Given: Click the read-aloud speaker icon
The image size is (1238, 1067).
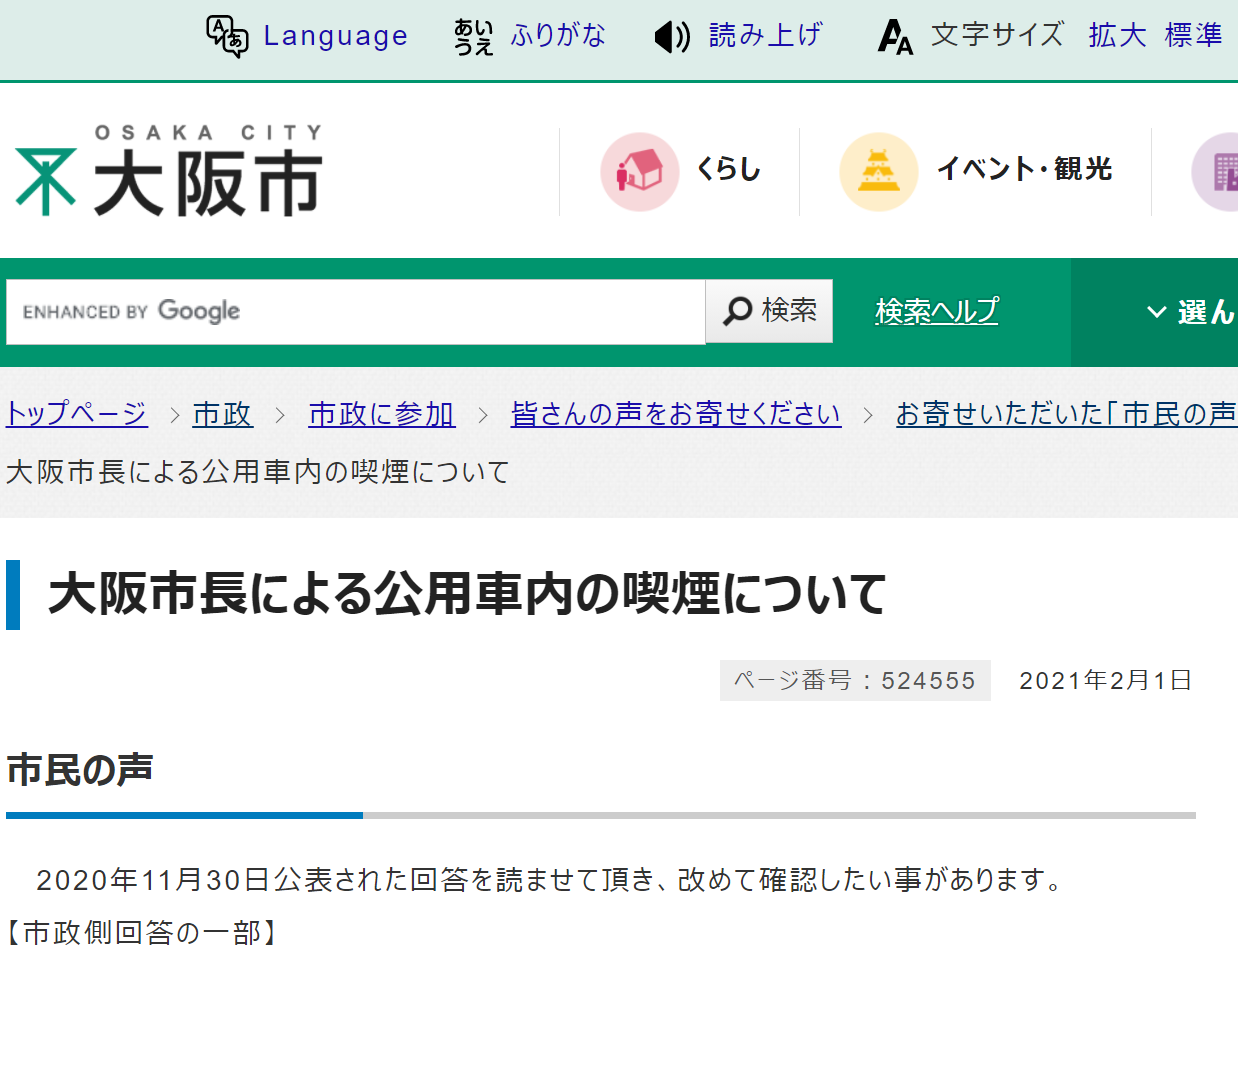Looking at the screenshot, I should click(672, 37).
